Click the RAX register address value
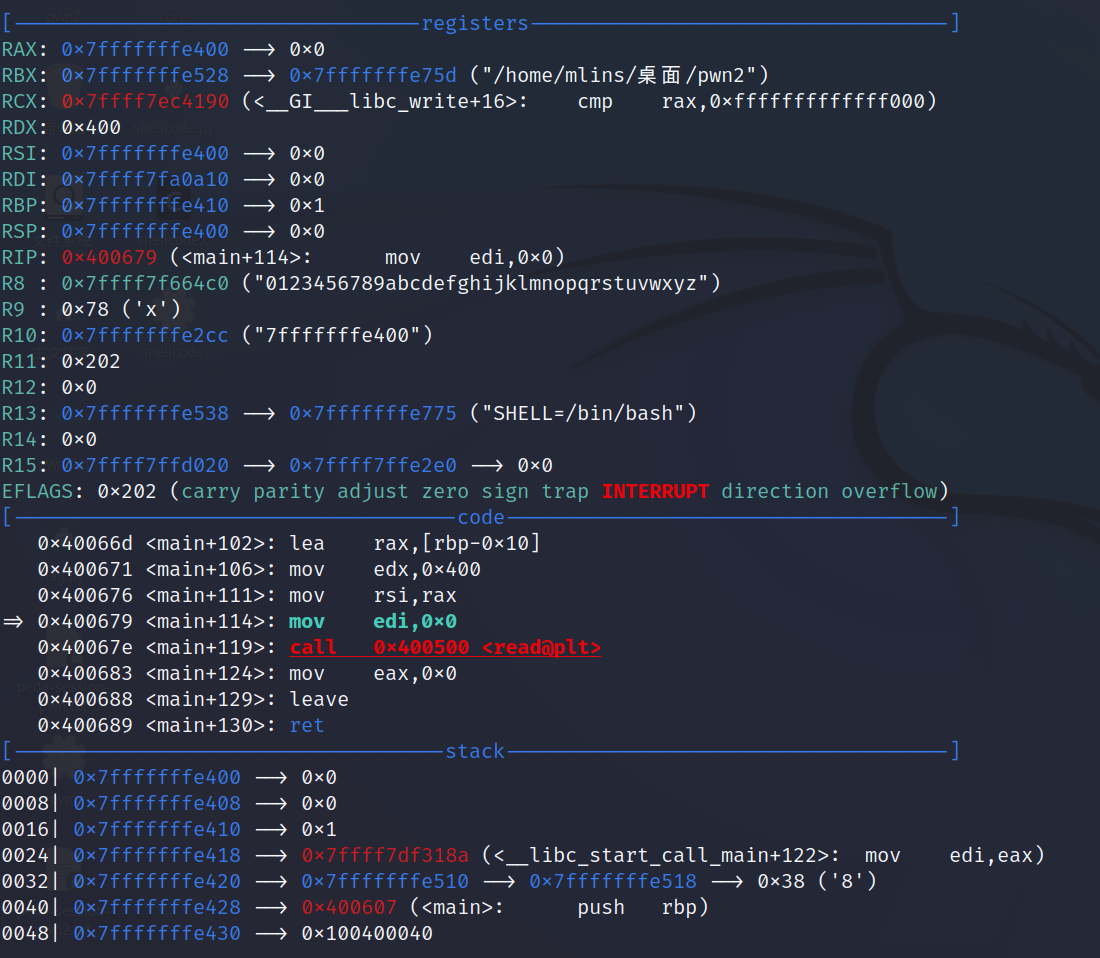1100x958 pixels. (145, 49)
